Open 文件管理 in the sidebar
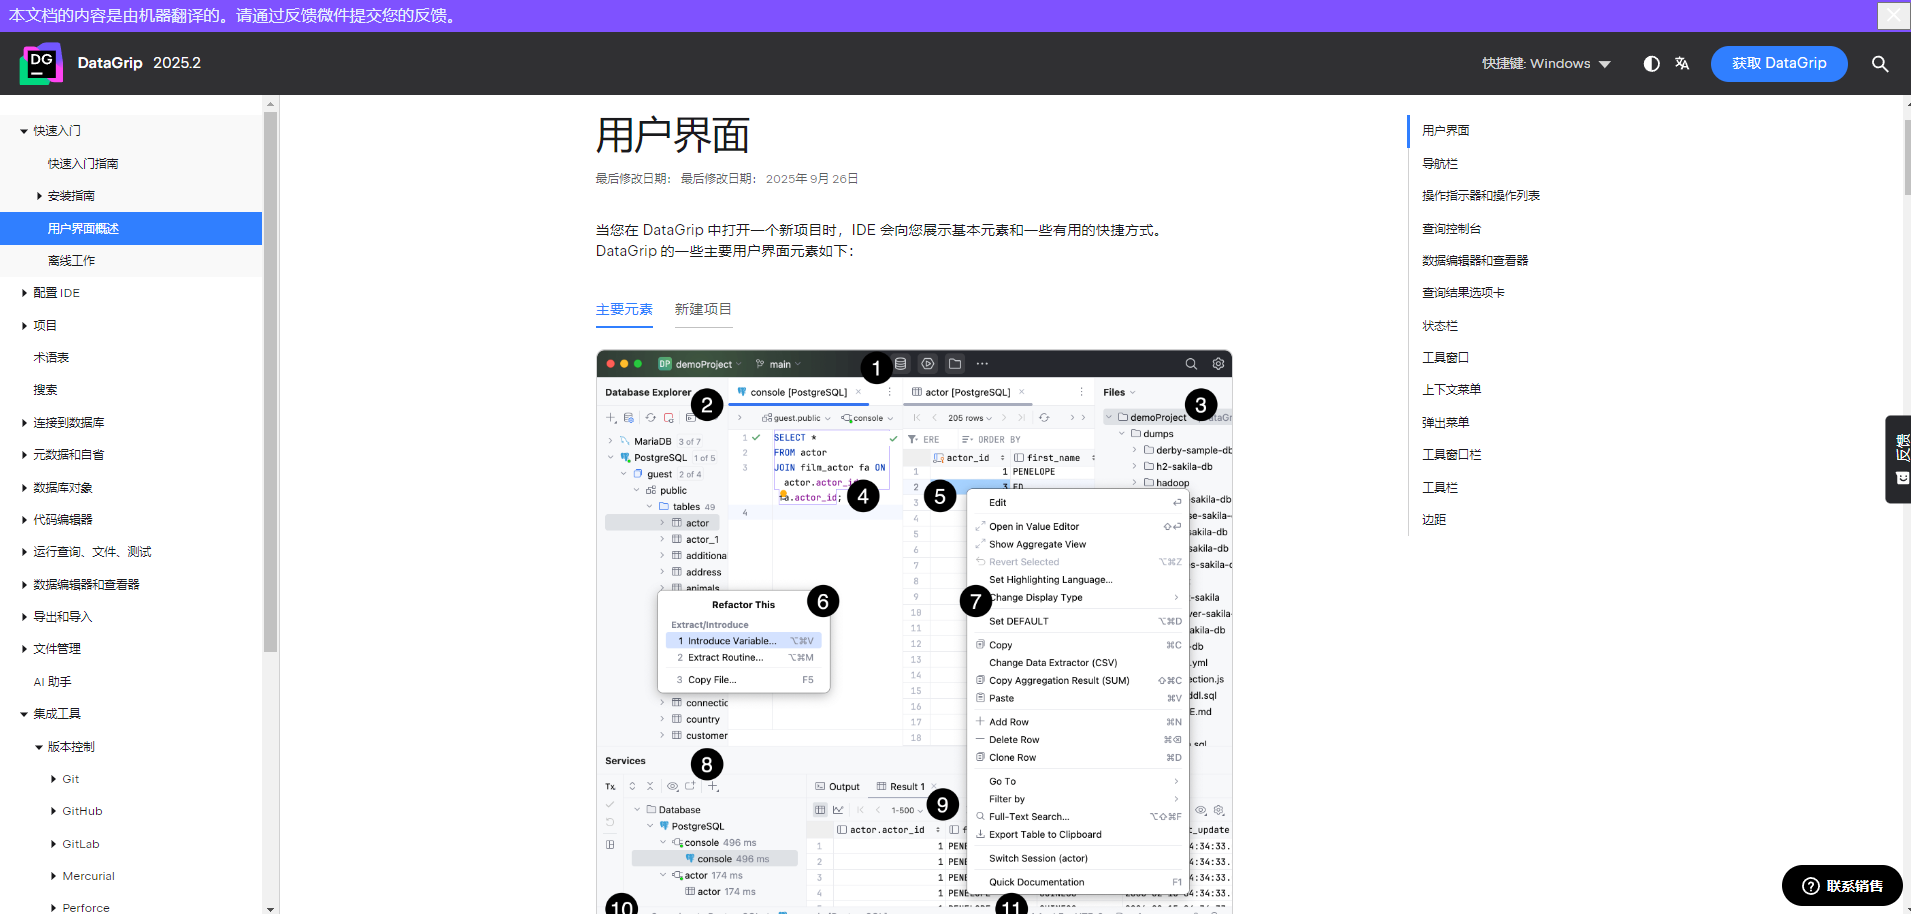The width and height of the screenshot is (1911, 914). pyautogui.click(x=57, y=649)
